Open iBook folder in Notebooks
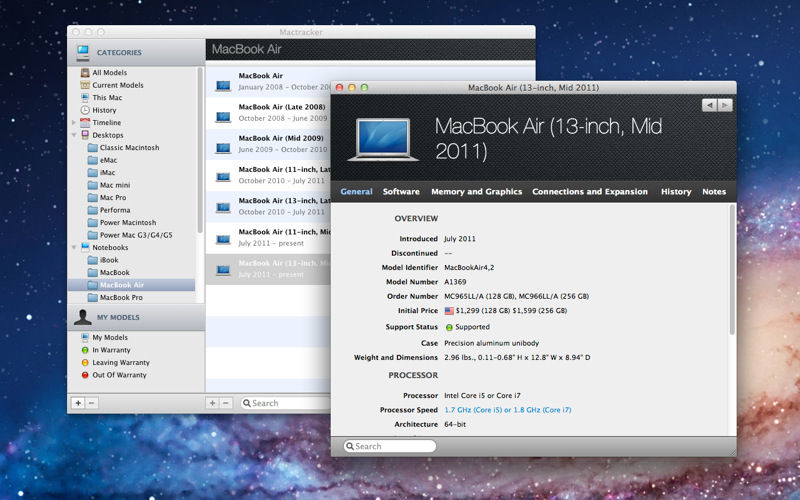This screenshot has height=500, width=800. coord(92,260)
